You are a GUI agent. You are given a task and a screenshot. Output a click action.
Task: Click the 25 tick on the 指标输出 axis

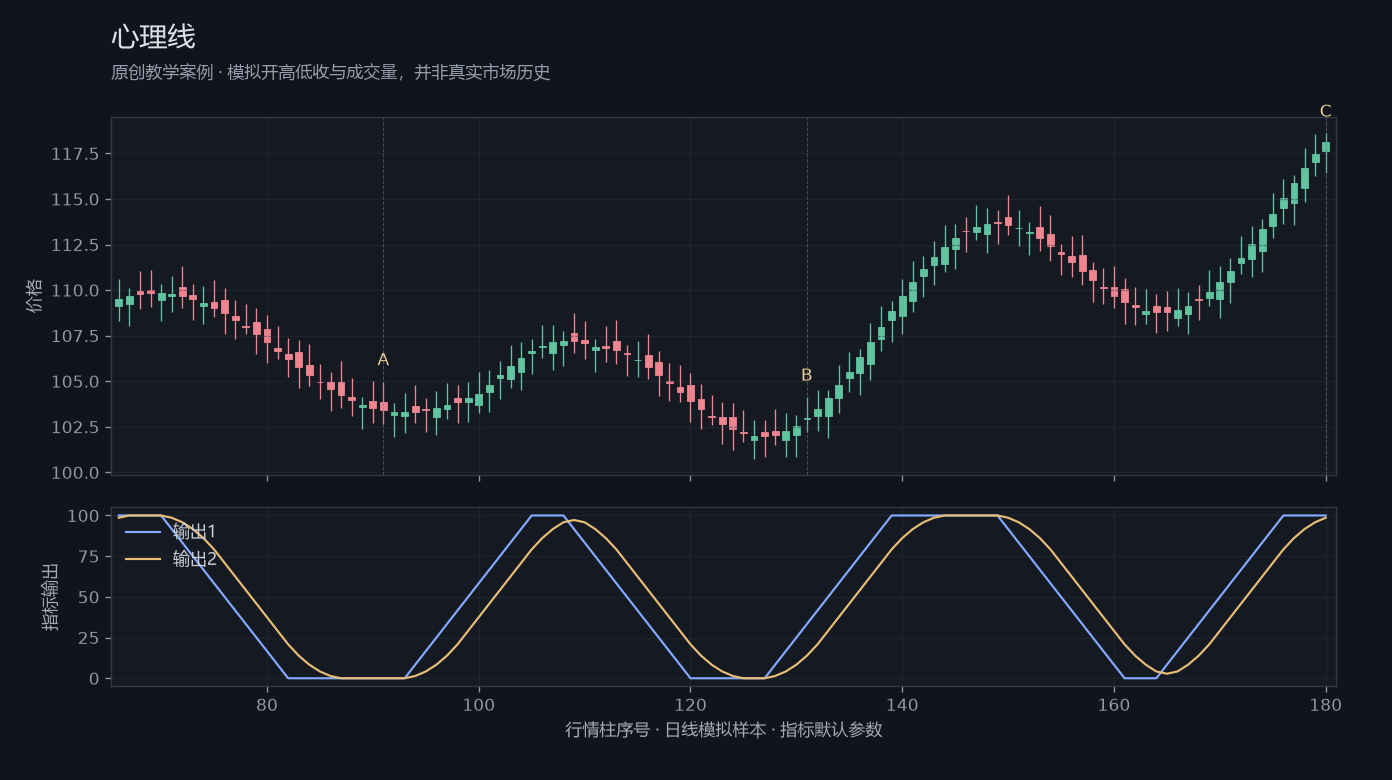[89, 638]
